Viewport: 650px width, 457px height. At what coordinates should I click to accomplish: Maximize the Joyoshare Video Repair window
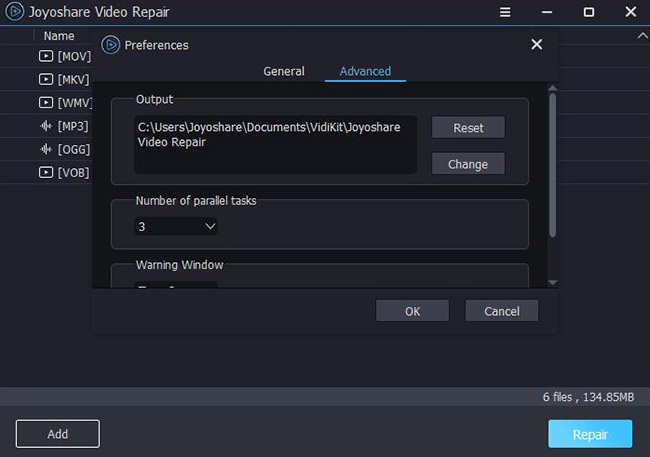589,12
